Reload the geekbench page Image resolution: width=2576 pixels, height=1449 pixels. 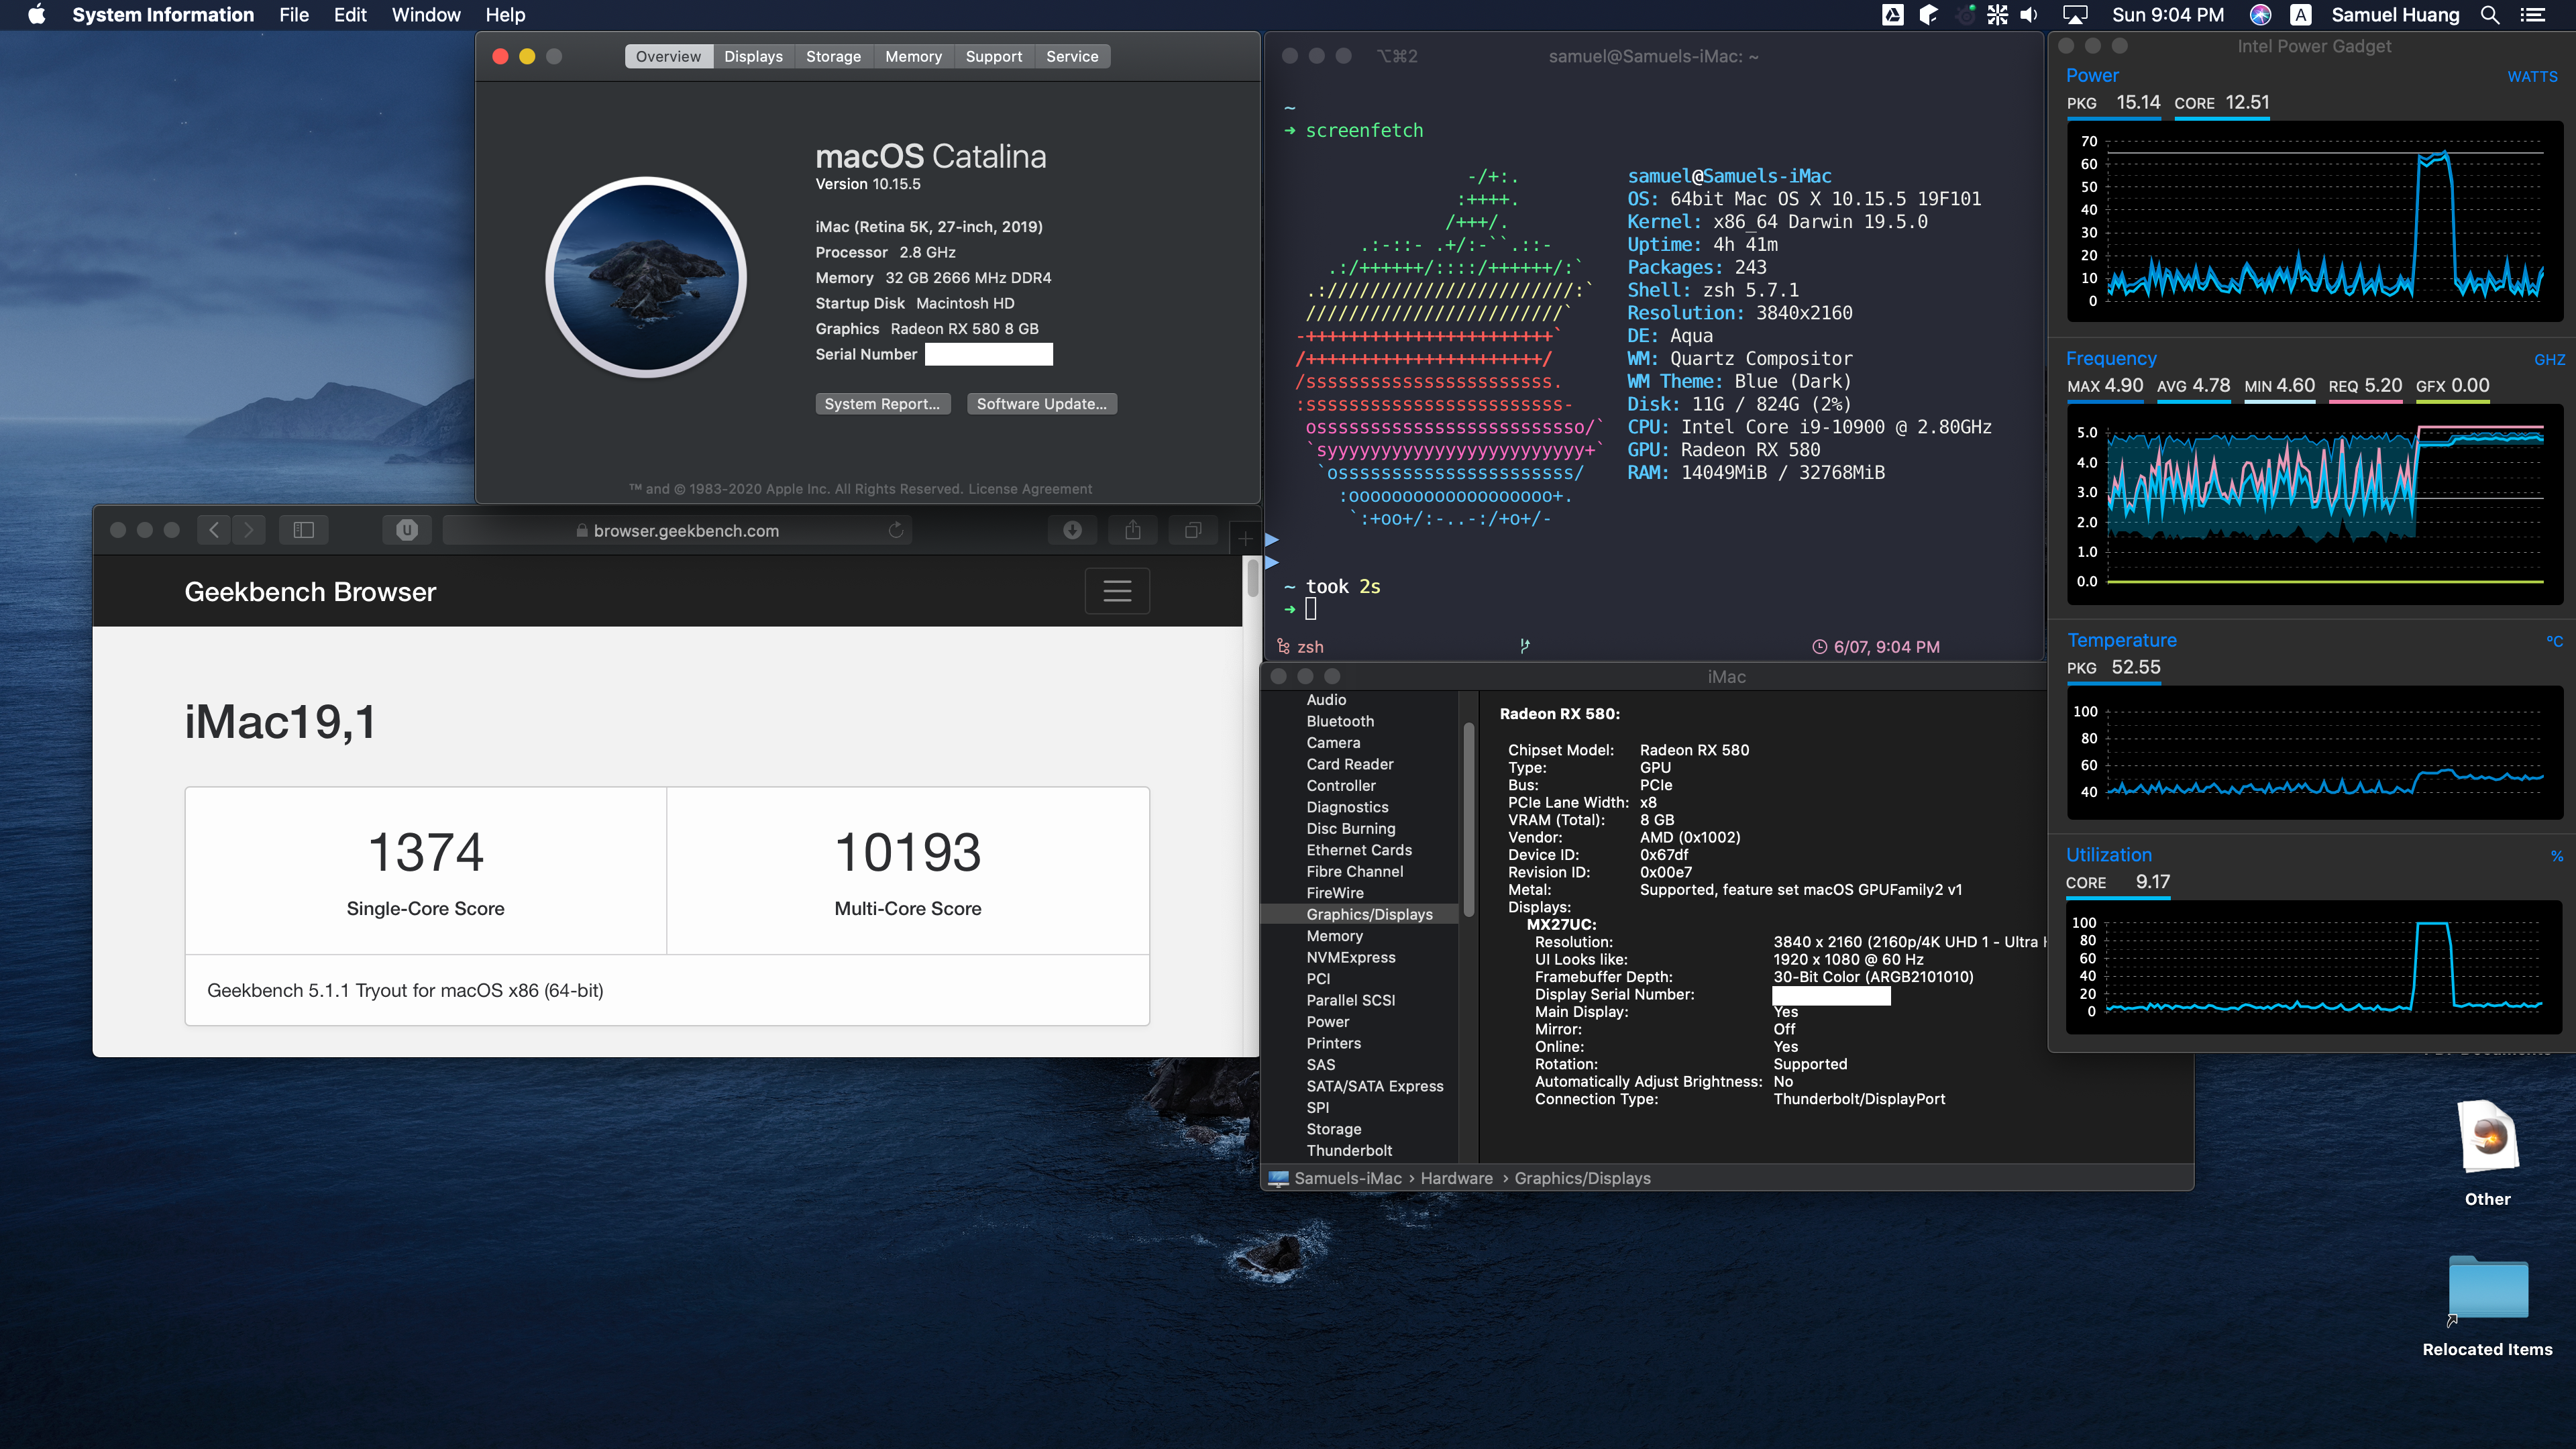tap(895, 530)
